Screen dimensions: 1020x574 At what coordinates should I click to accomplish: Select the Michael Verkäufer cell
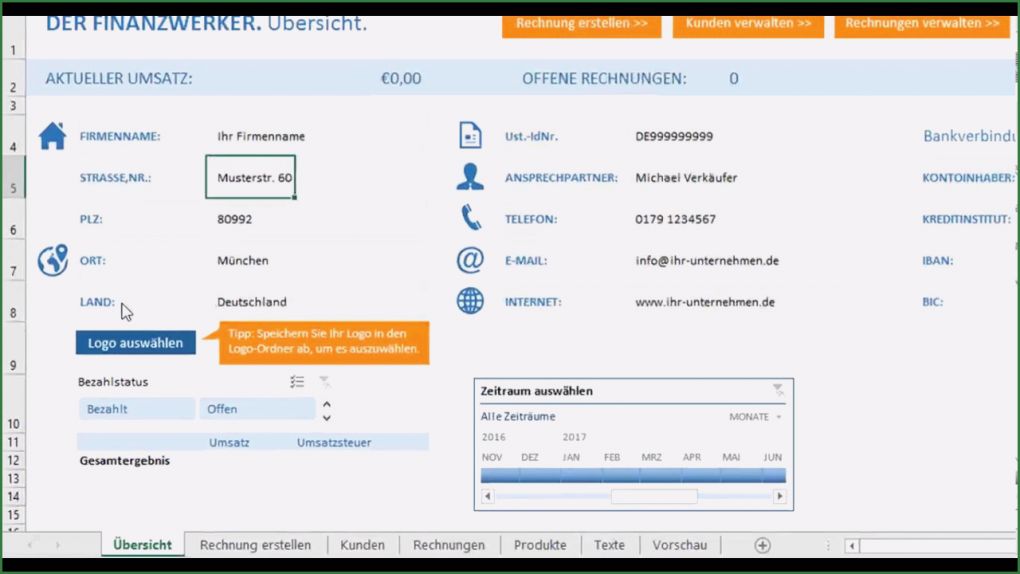pos(686,178)
